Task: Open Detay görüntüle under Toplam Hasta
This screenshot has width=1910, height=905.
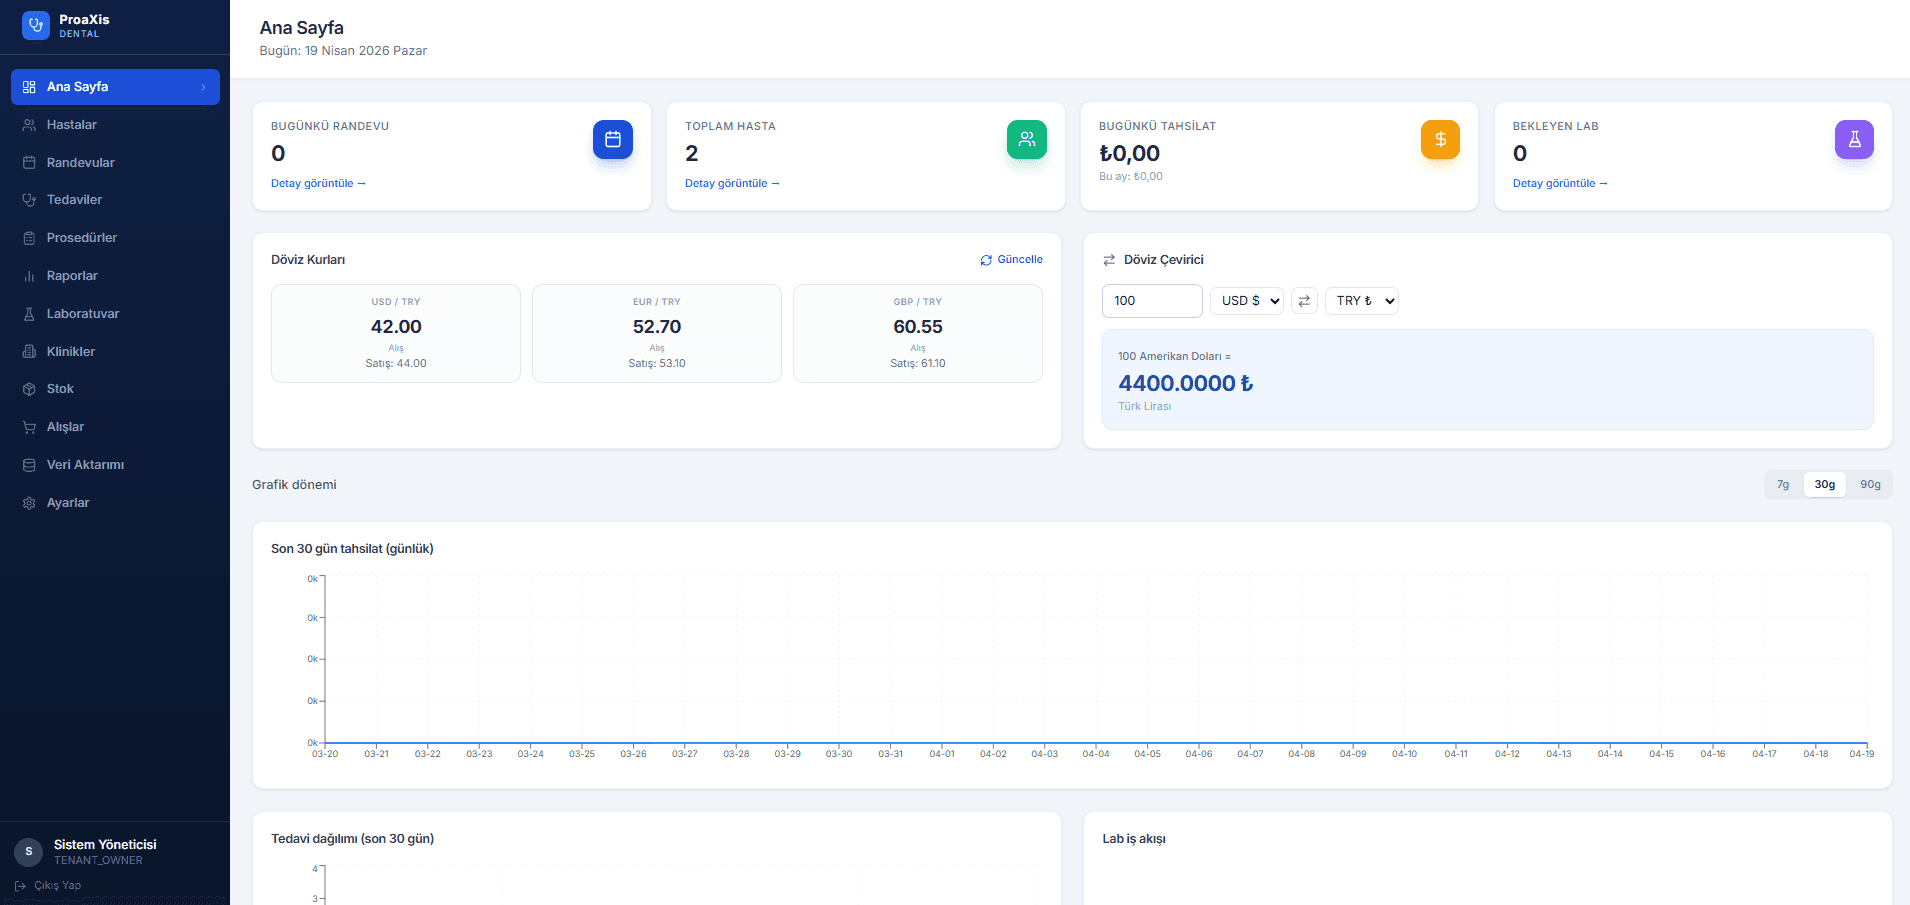Action: (732, 184)
